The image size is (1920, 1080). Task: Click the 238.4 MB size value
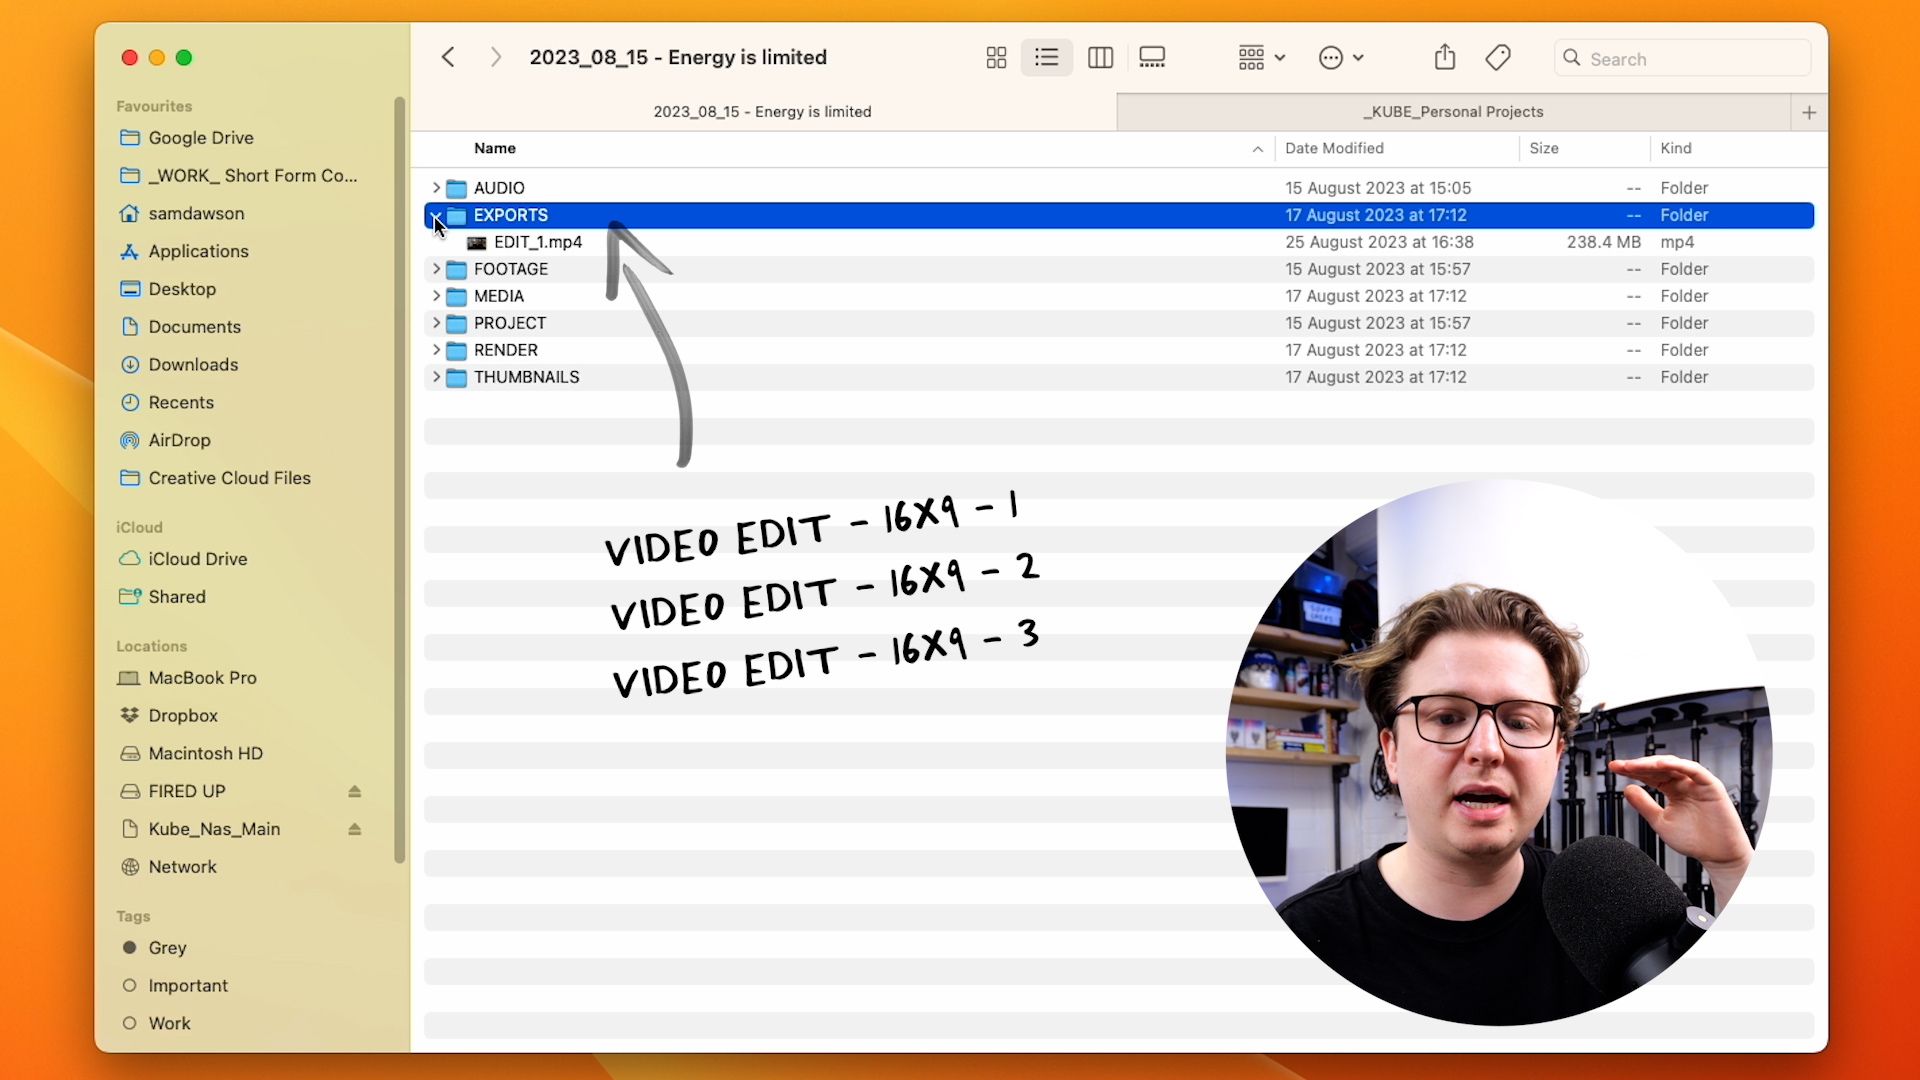(1603, 242)
